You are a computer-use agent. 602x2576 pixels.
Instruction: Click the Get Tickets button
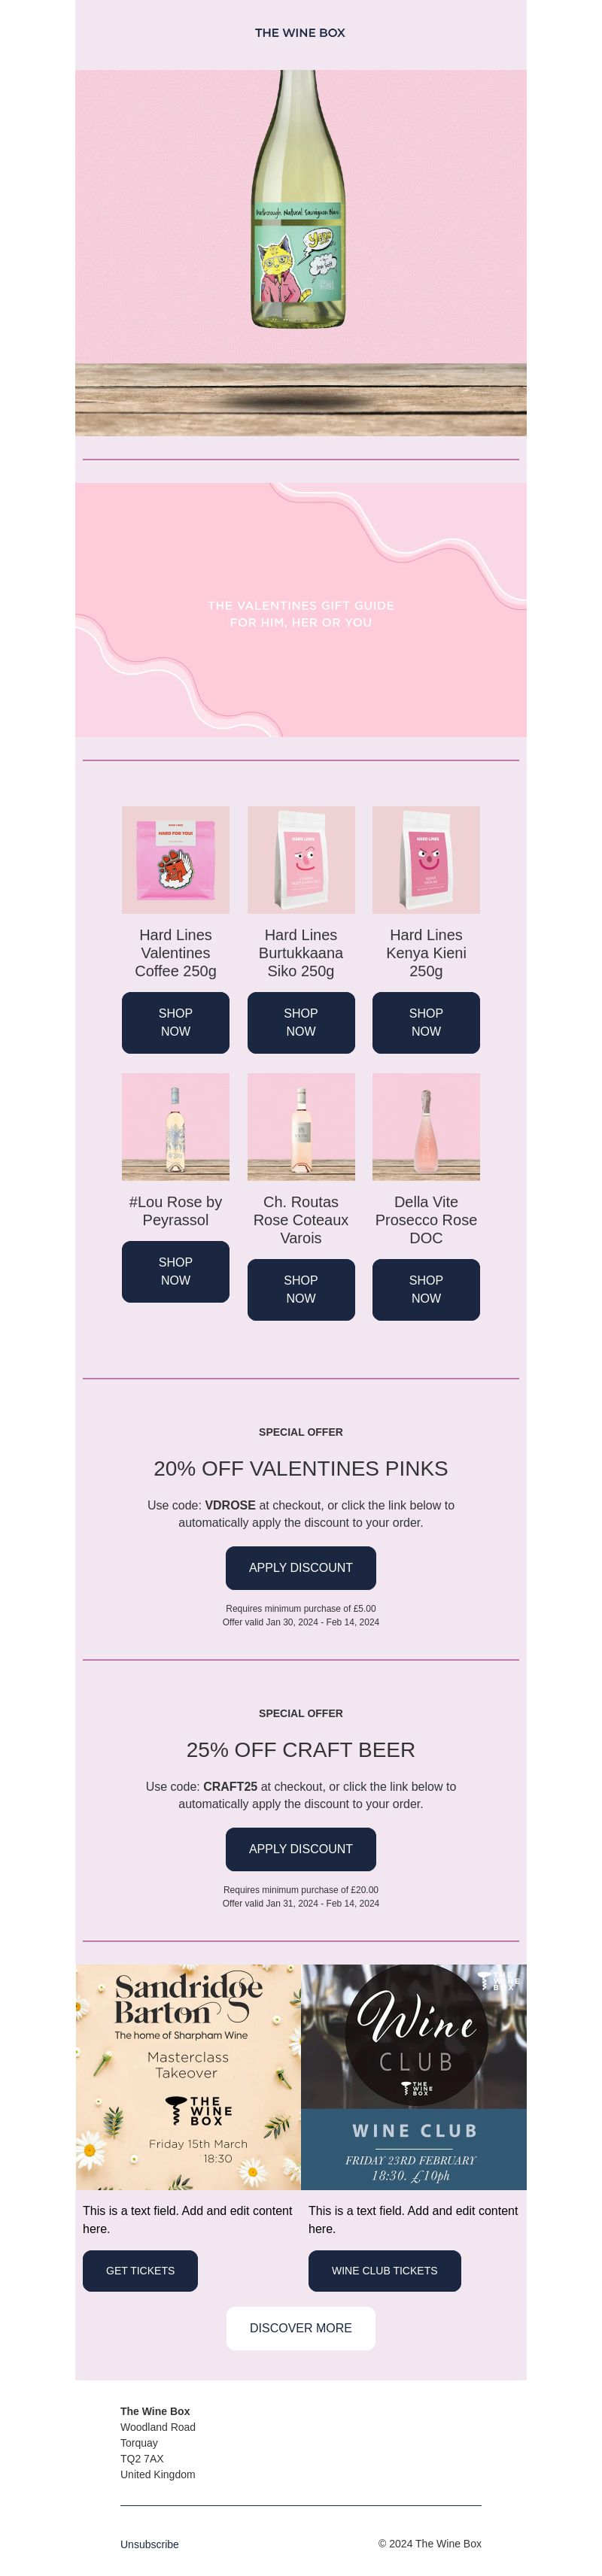pos(140,2270)
